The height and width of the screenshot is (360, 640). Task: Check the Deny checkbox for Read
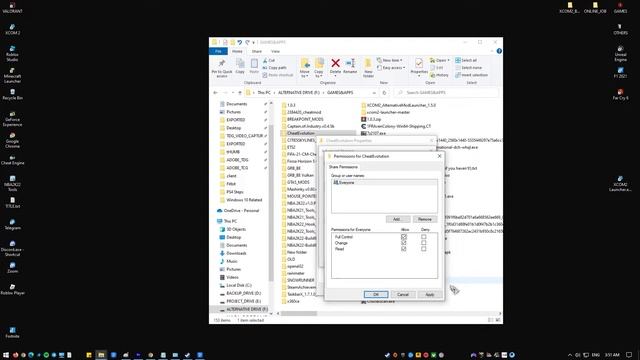pyautogui.click(x=424, y=249)
